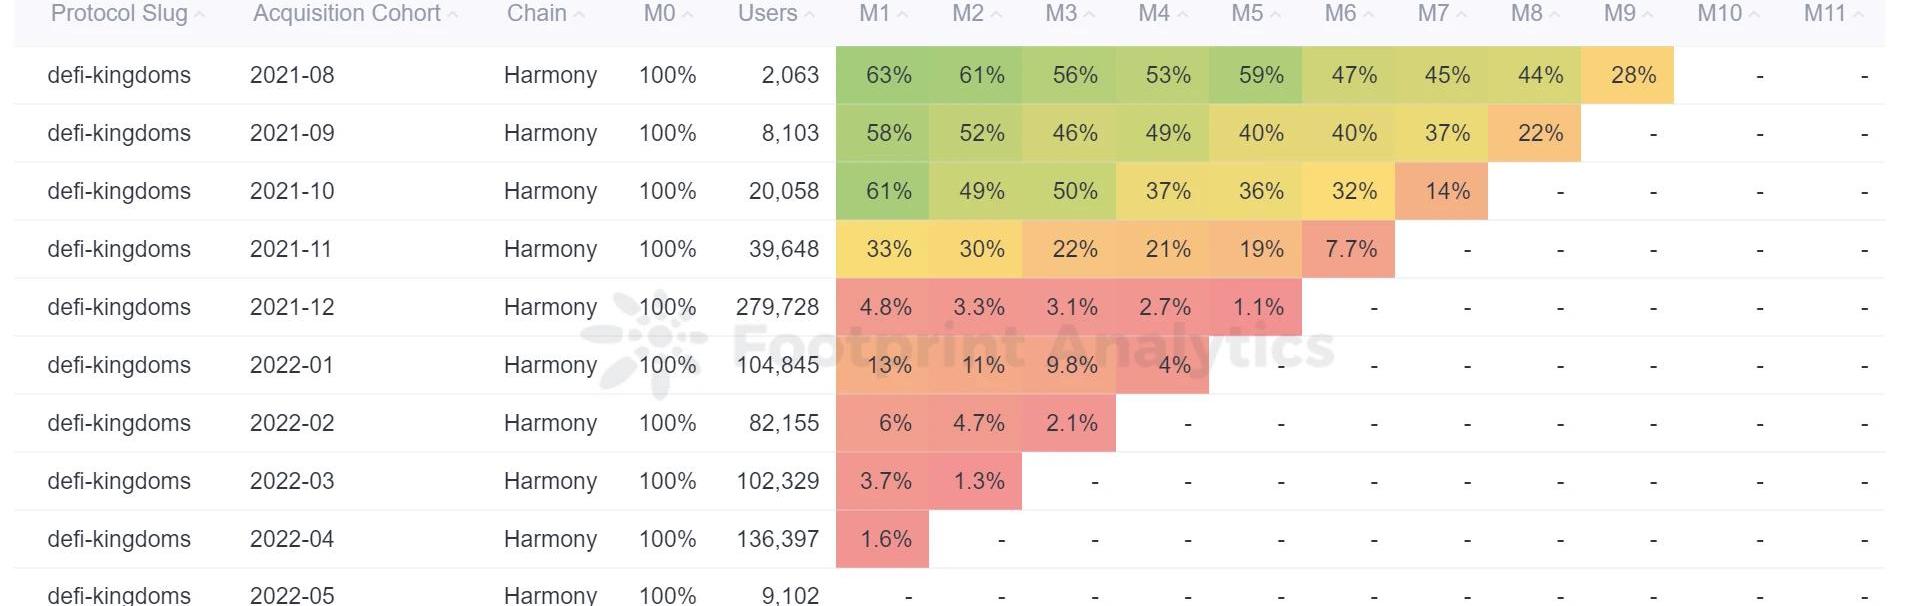Click the 279,728 users value
Image resolution: width=1911 pixels, height=606 pixels.
[777, 307]
